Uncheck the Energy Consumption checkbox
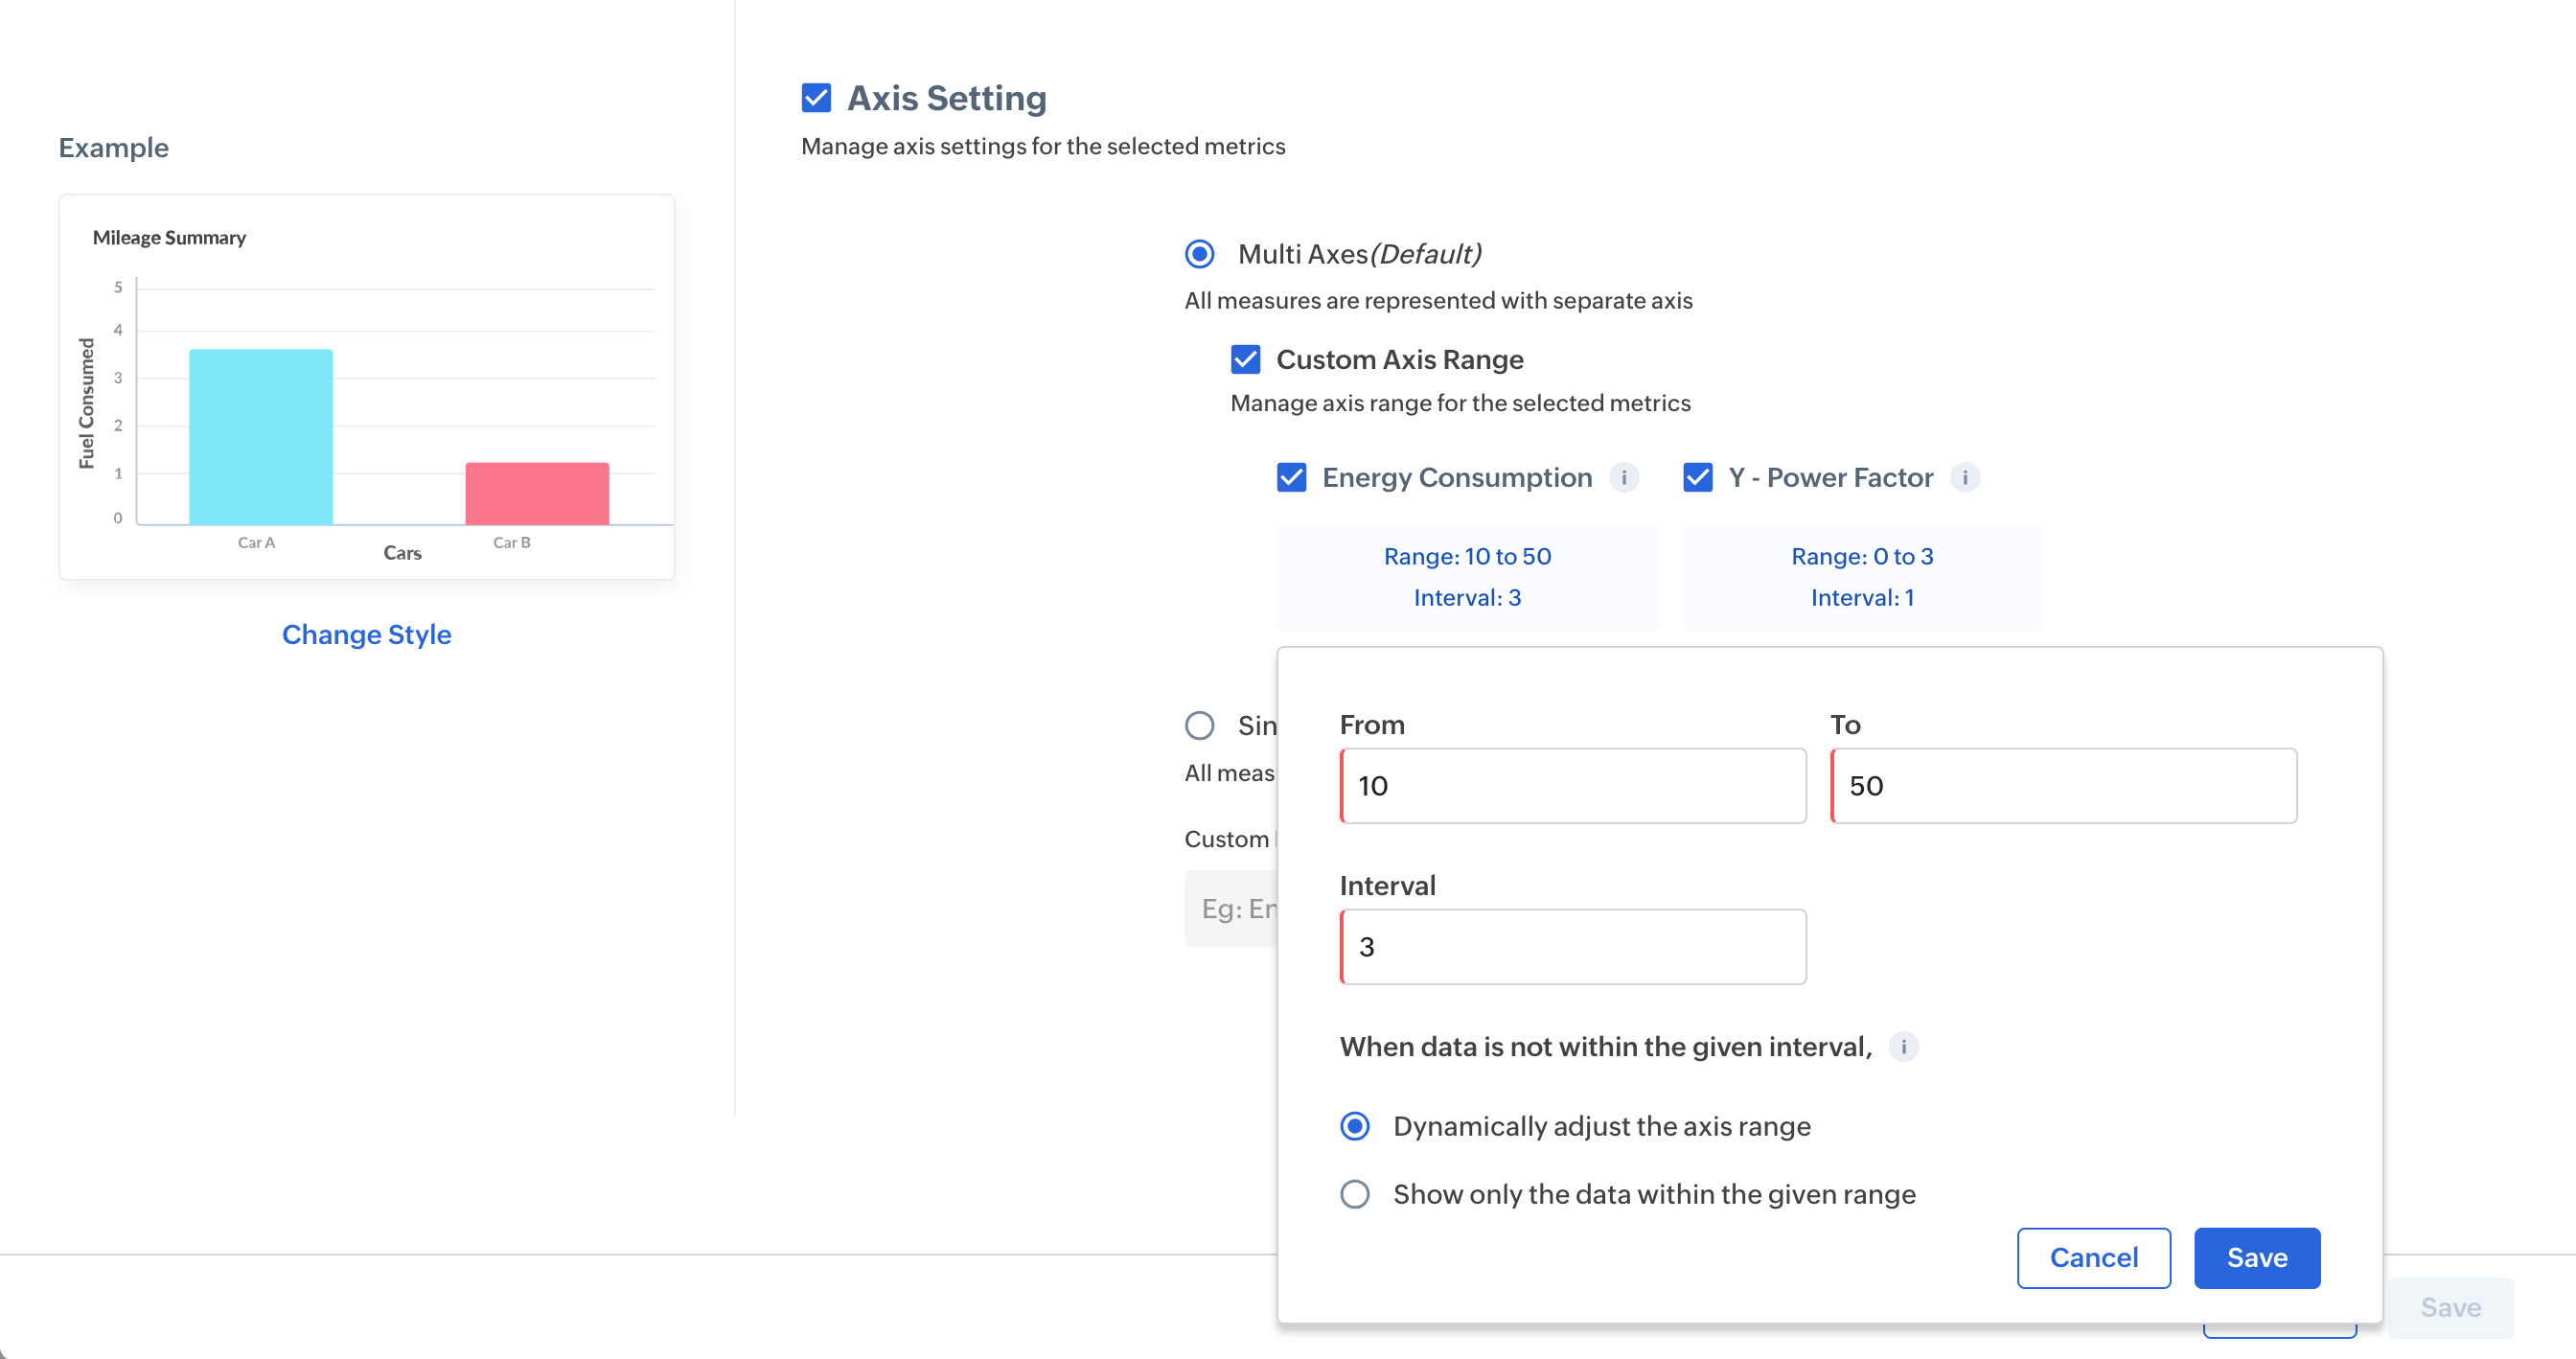2576x1359 pixels. tap(1291, 478)
